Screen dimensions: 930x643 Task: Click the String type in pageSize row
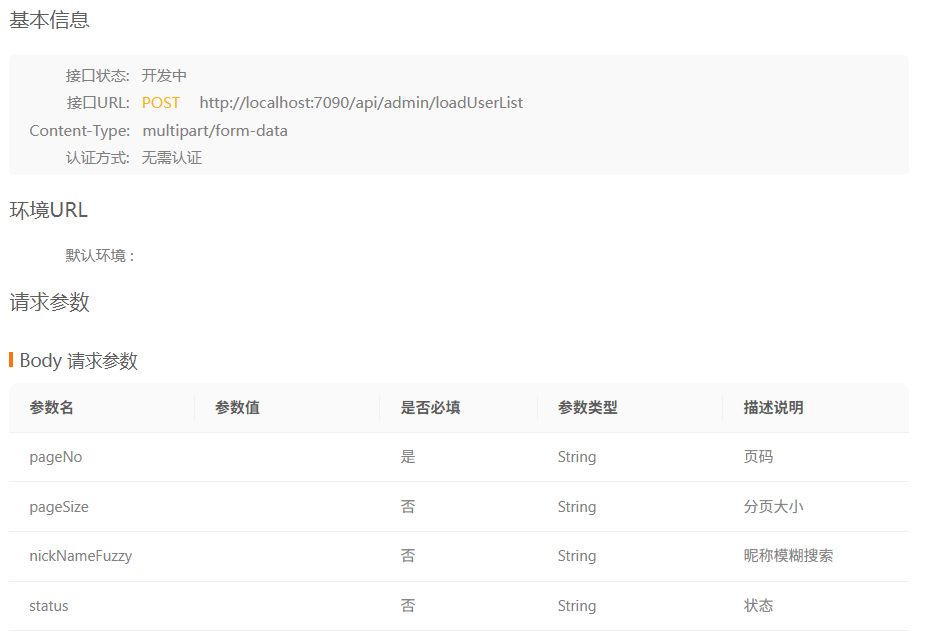tap(577, 507)
